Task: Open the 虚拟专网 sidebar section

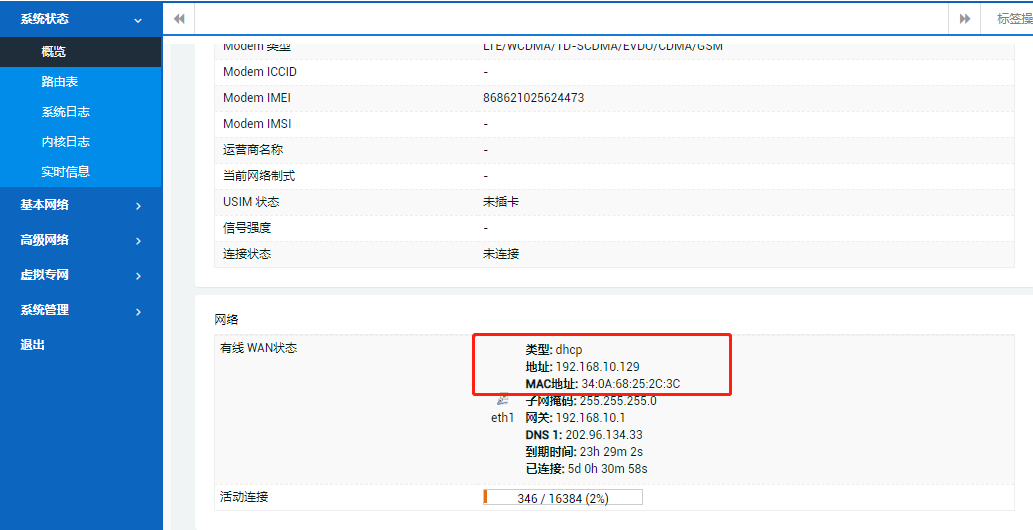Action: pos(45,275)
